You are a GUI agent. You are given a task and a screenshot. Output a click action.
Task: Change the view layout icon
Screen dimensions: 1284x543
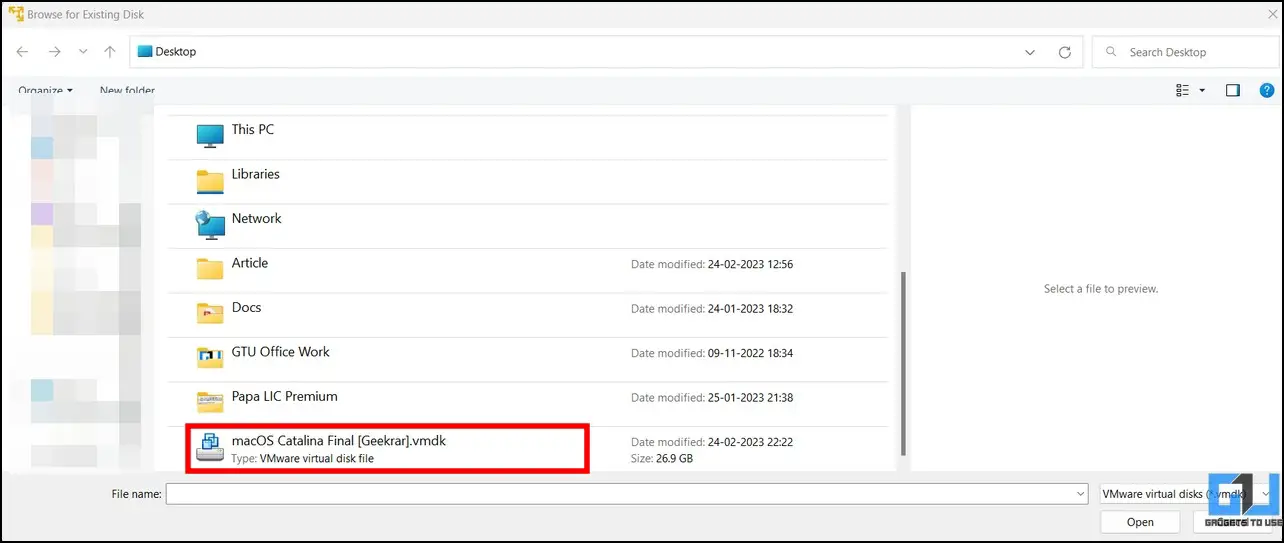pos(1183,90)
